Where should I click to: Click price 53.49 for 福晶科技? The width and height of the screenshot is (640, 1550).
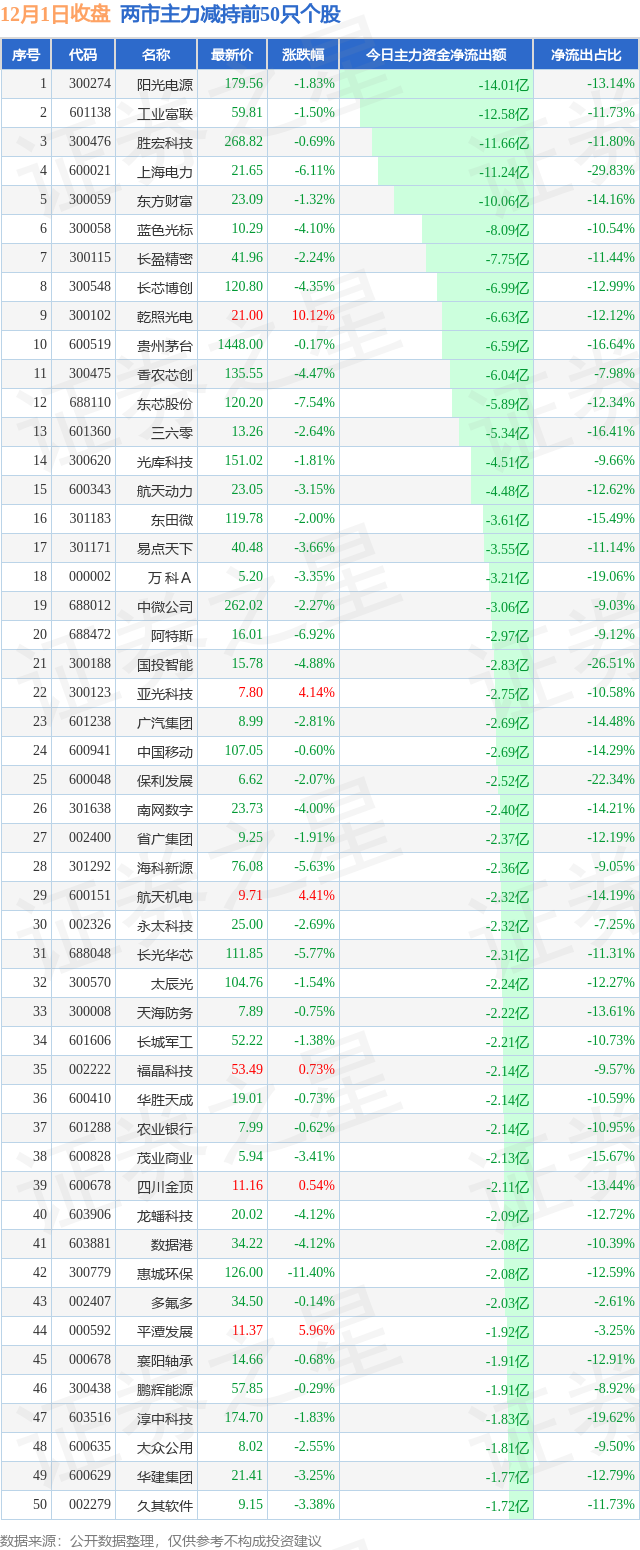pos(247,1070)
